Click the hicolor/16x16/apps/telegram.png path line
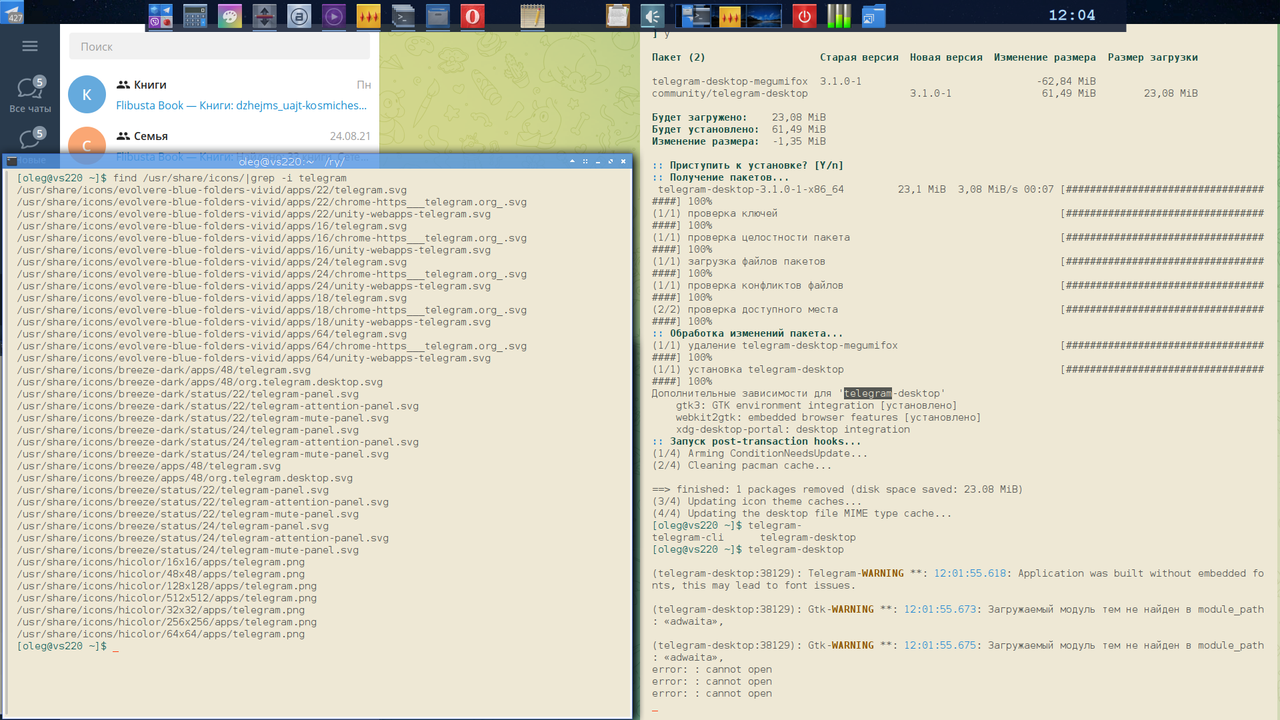Screen dimensions: 1280x720 (x=161, y=562)
